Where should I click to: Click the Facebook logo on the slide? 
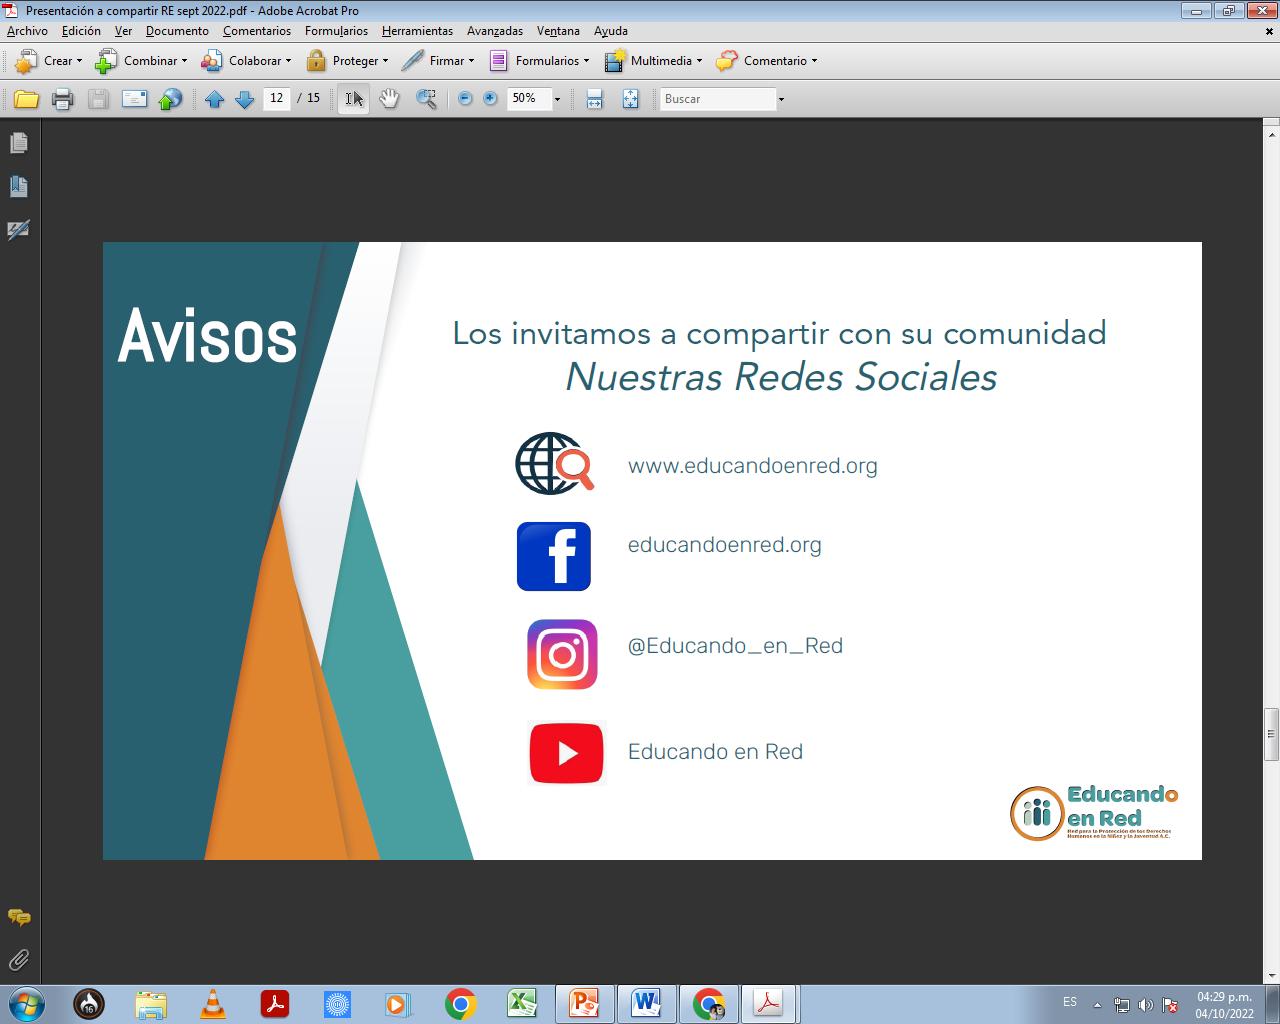point(554,556)
